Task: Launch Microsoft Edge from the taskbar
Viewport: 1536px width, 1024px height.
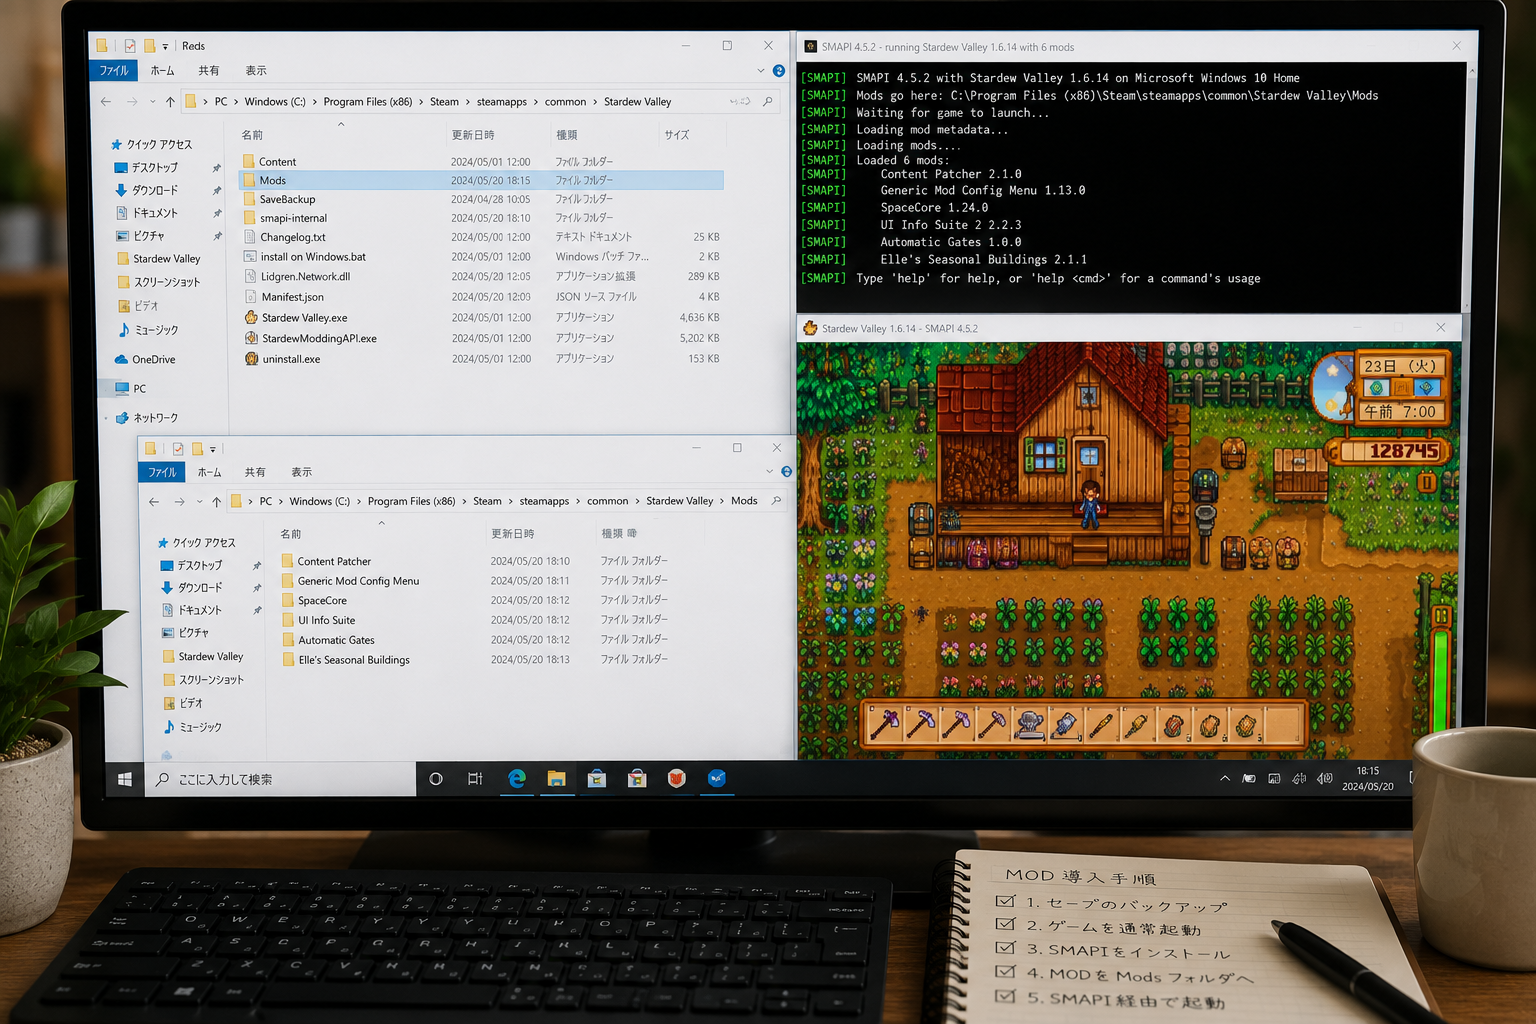Action: point(517,779)
